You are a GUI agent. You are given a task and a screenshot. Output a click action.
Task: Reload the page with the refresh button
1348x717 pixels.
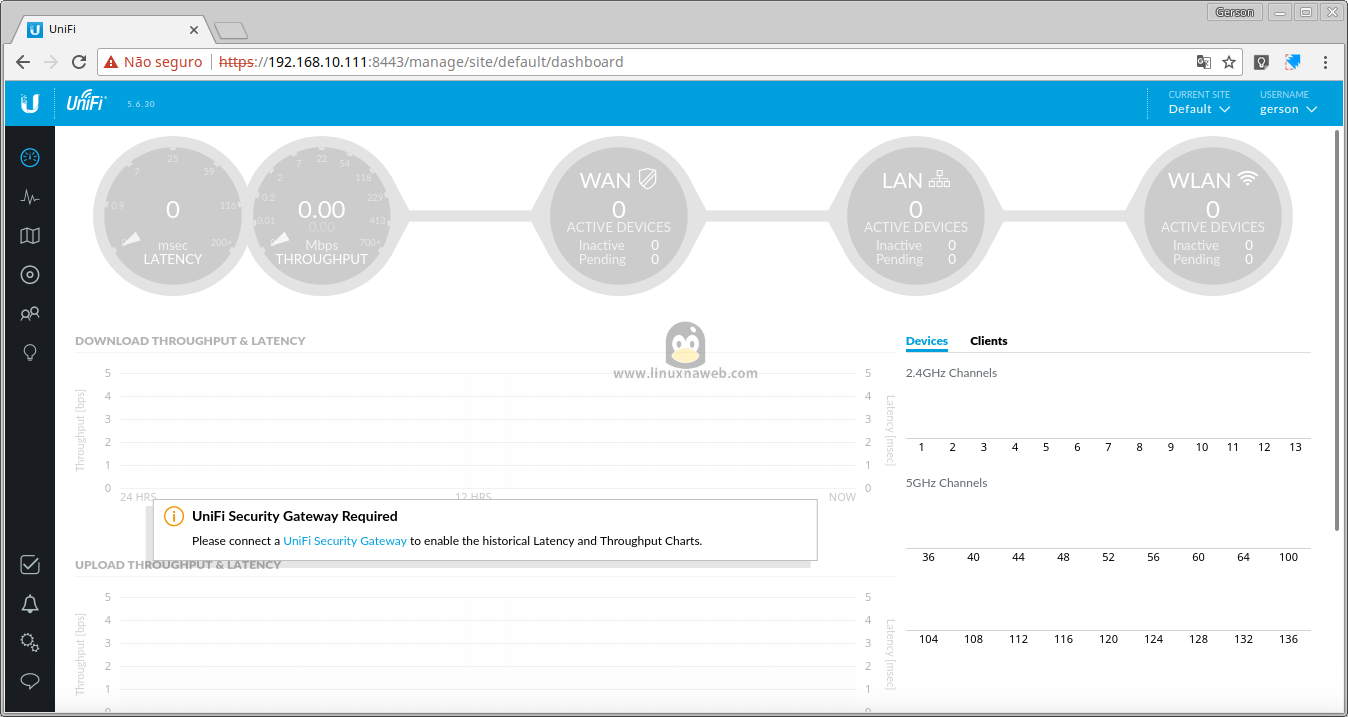(x=80, y=62)
